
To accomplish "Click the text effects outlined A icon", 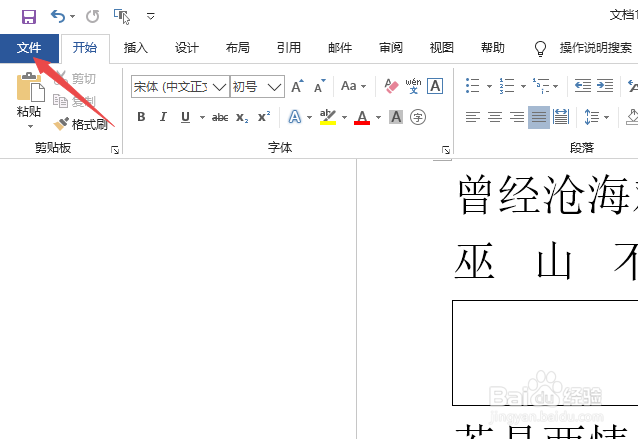I will tap(295, 117).
